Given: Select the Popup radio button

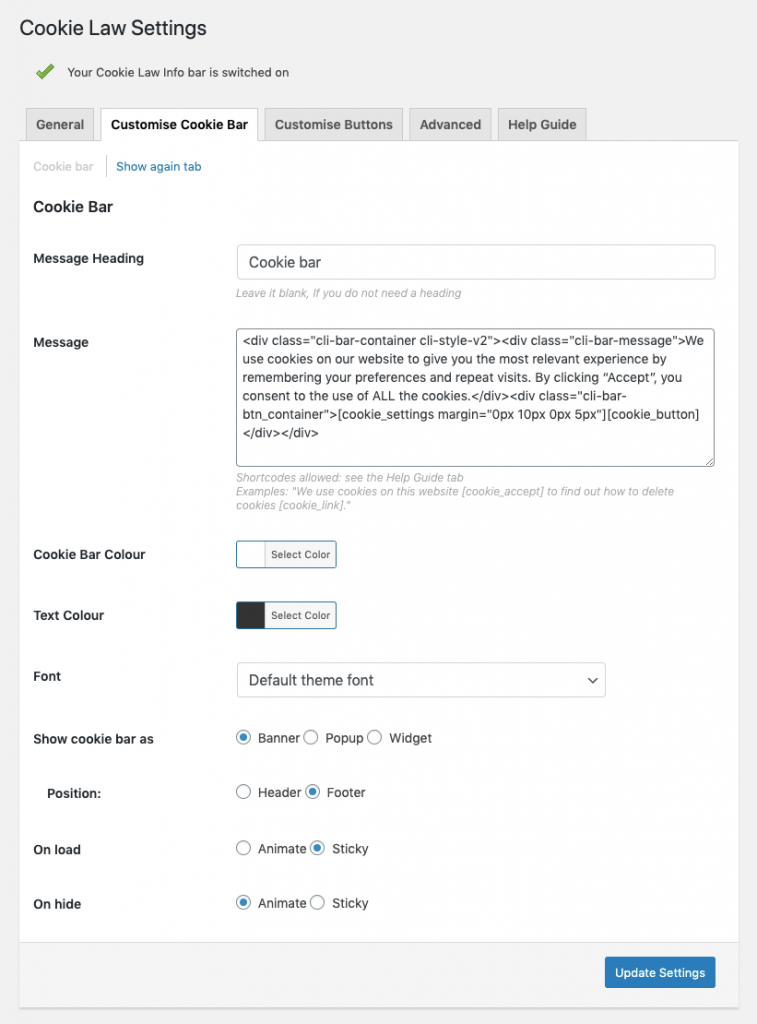Looking at the screenshot, I should coord(311,737).
